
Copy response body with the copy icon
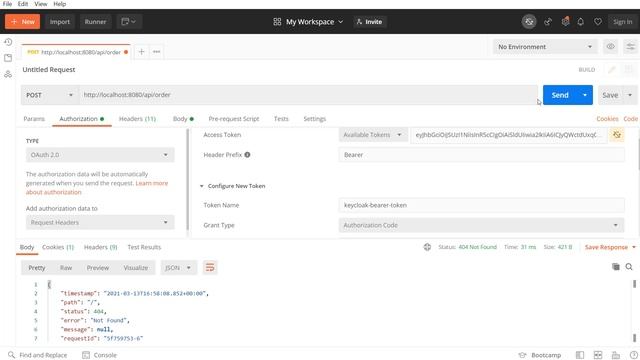(x=616, y=267)
